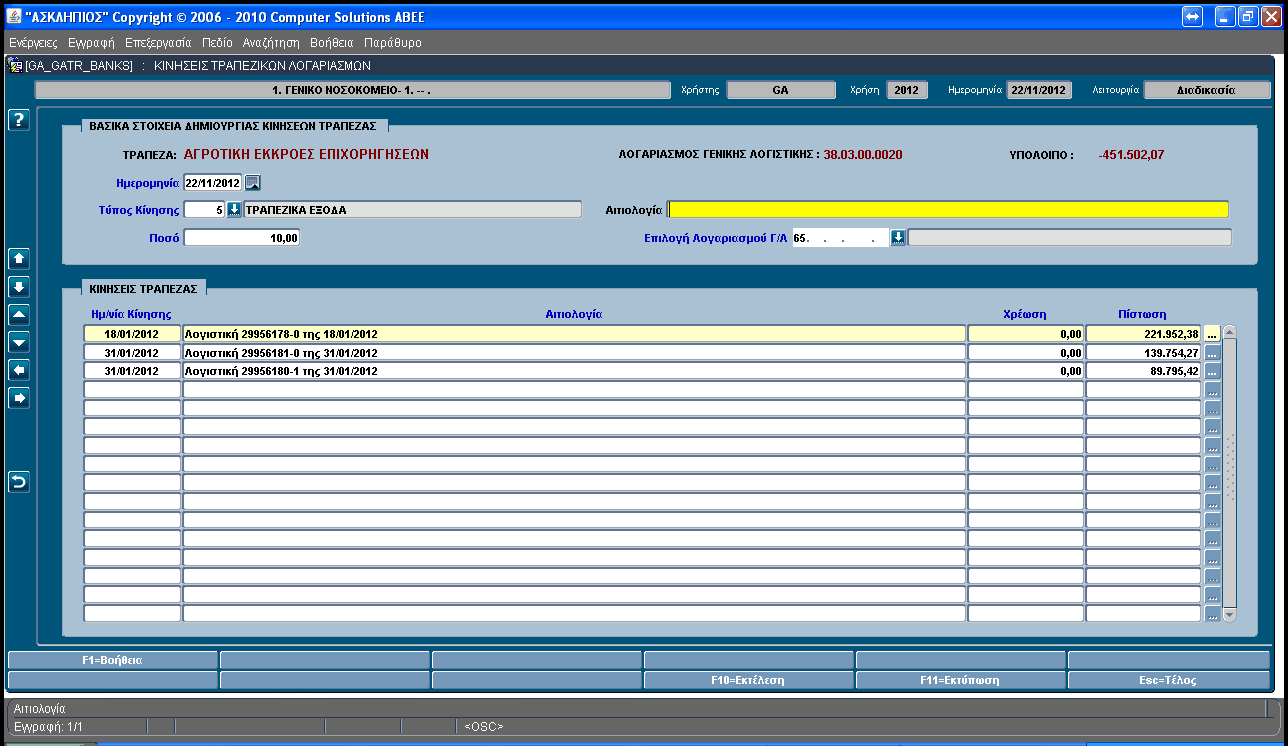Click 'Λογιστική 29956178-0 της 18/01/2012' description
The image size is (1288, 746).
[x=281, y=334]
